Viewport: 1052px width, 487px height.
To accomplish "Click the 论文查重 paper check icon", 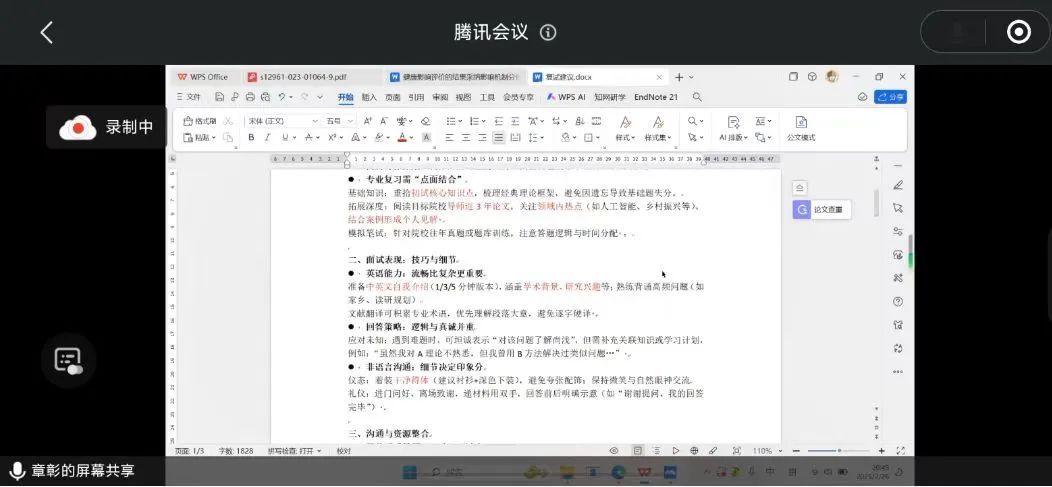I will [801, 210].
